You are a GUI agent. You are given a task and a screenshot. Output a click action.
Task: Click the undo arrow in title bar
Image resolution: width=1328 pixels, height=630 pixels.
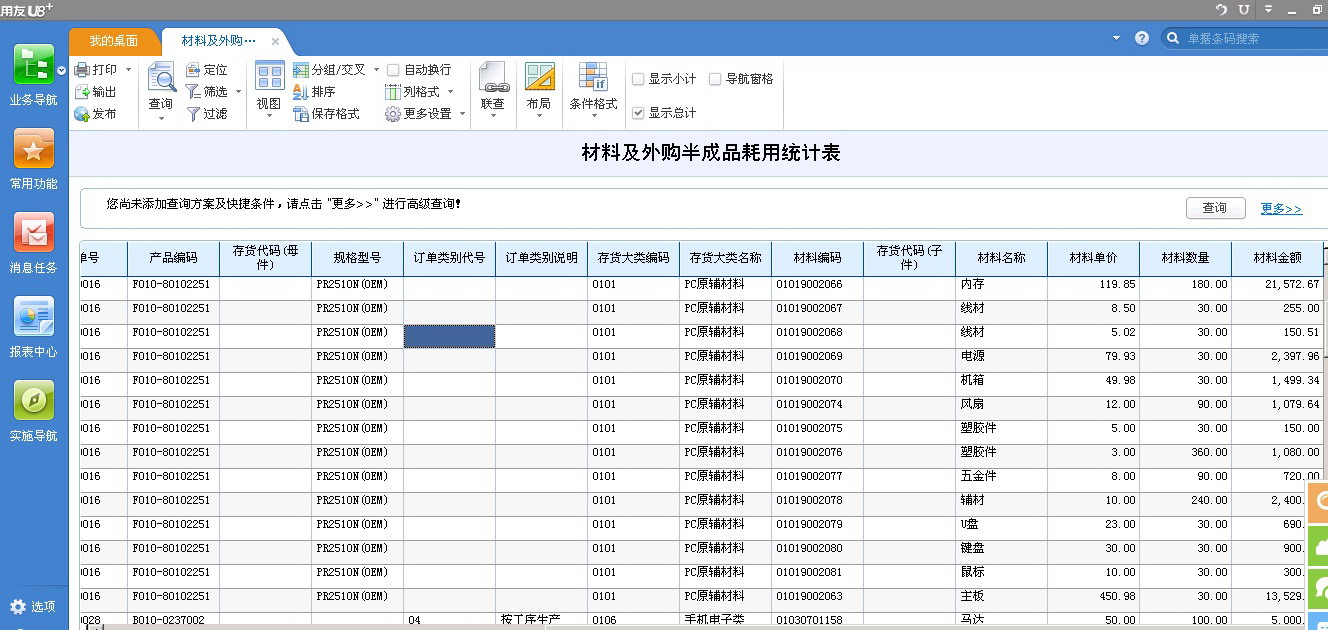pyautogui.click(x=1221, y=9)
